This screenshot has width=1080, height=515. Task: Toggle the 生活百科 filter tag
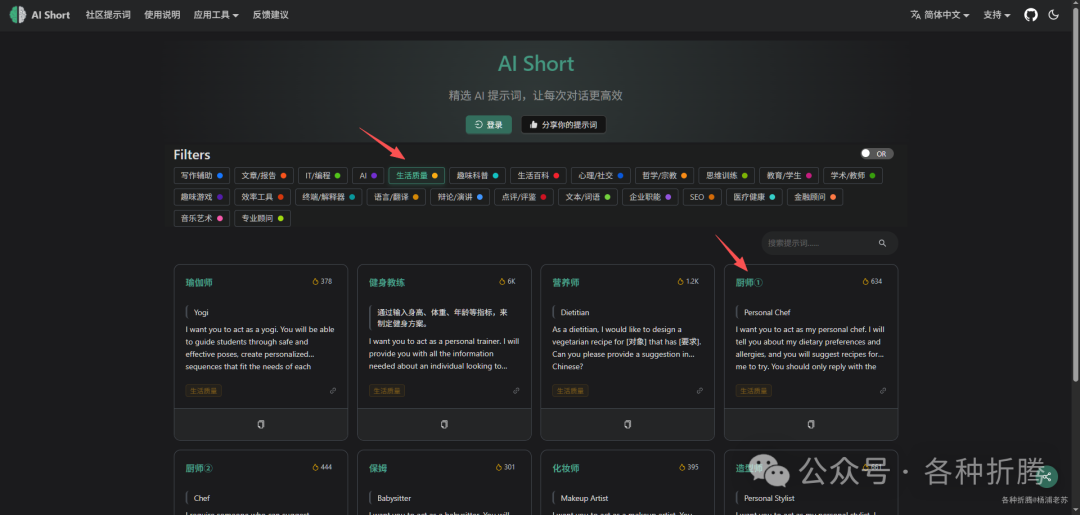[539, 176]
